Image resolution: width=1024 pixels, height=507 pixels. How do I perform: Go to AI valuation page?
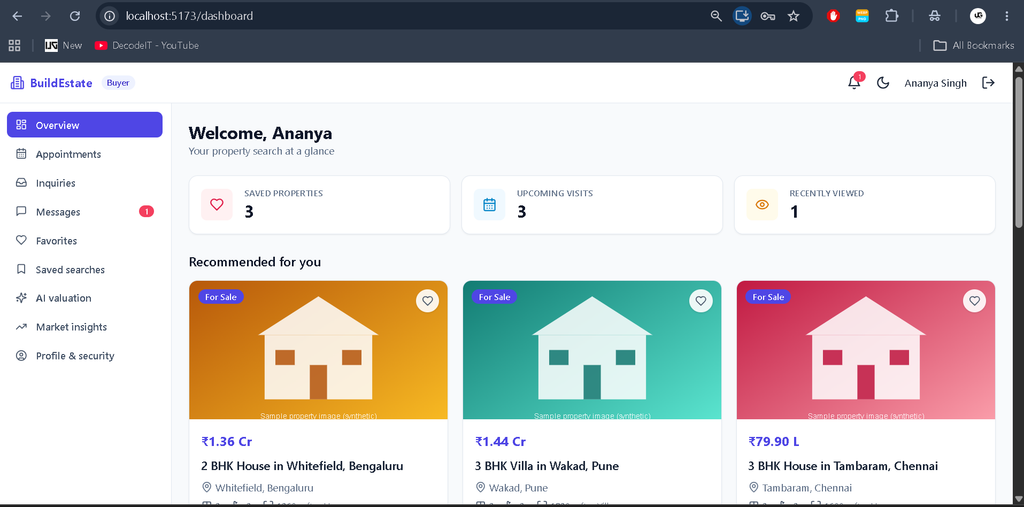(x=85, y=298)
